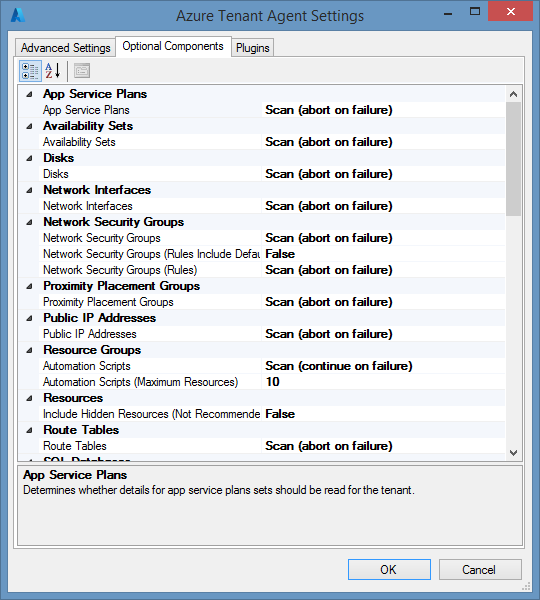Open the Advanced Settings tab
Viewport: 540px width, 600px height.
point(65,48)
